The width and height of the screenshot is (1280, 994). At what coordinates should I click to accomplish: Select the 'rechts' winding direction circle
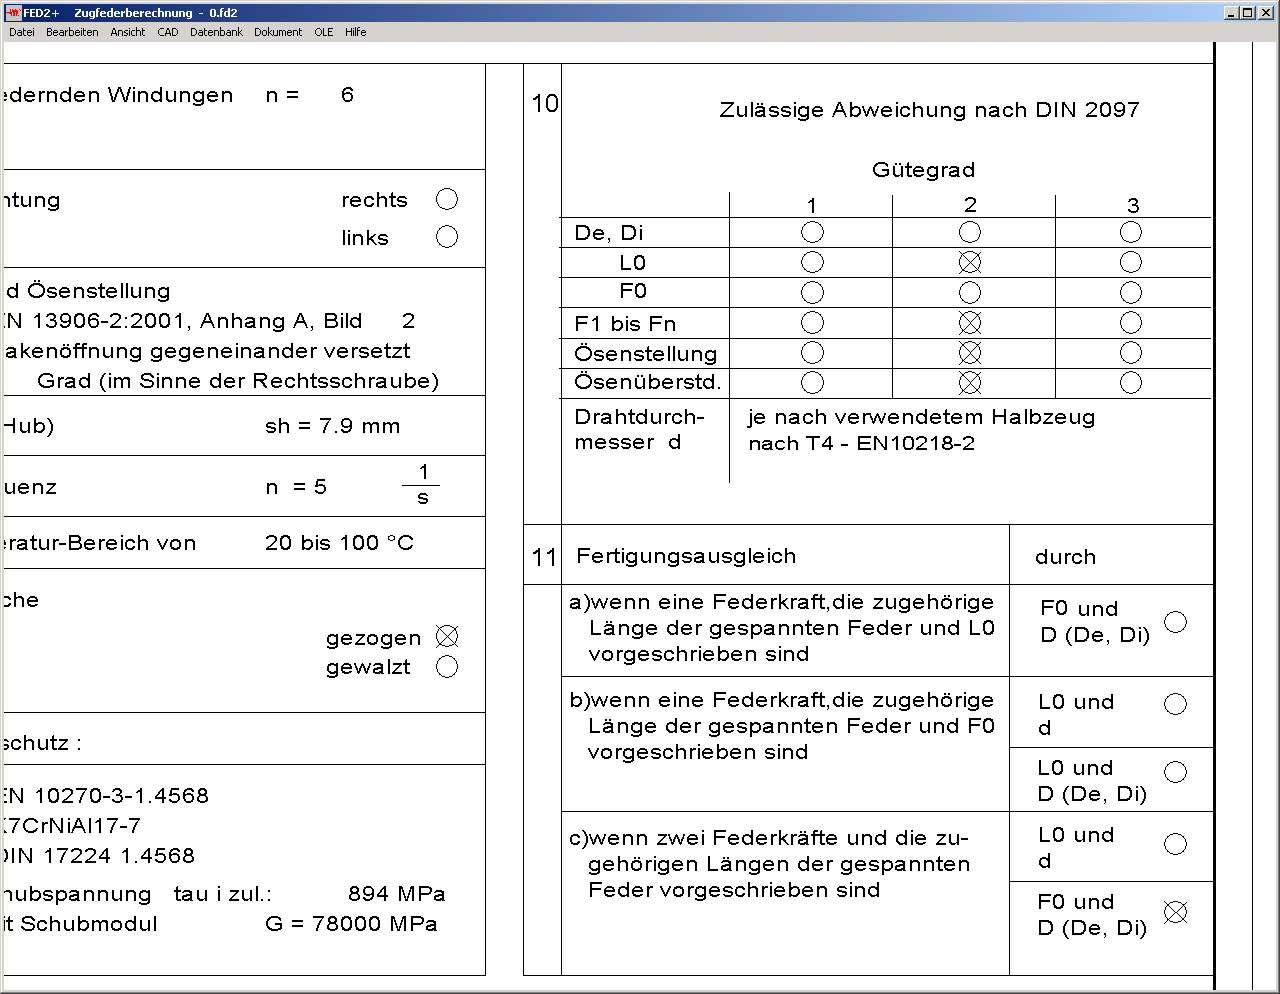click(x=447, y=199)
